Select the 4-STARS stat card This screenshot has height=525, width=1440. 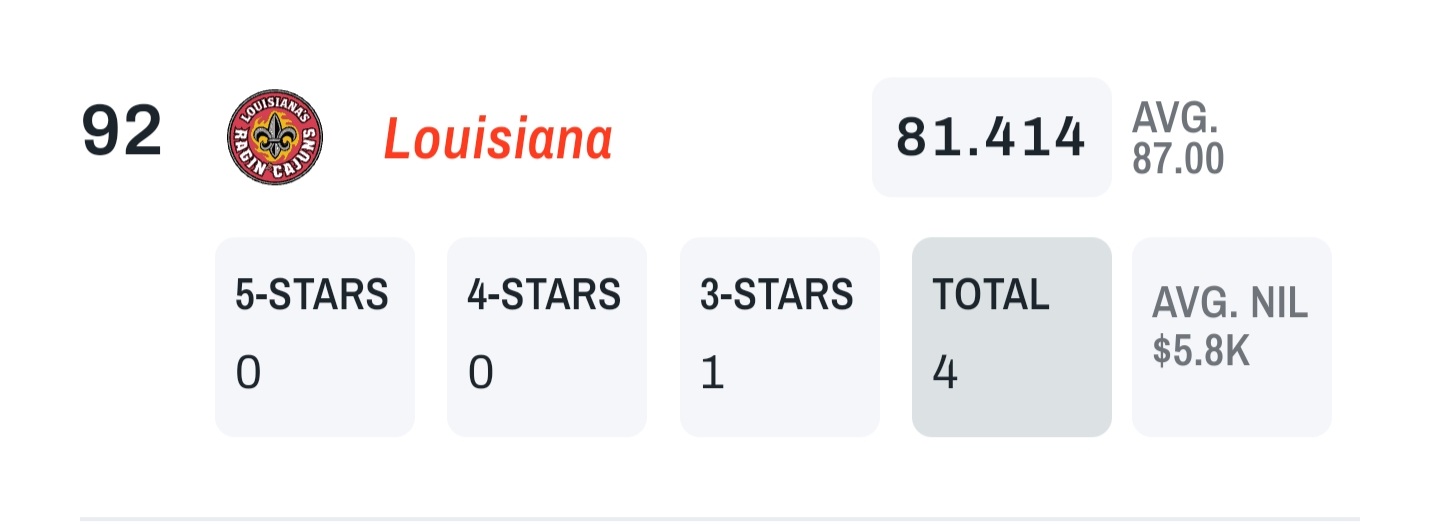[546, 337]
